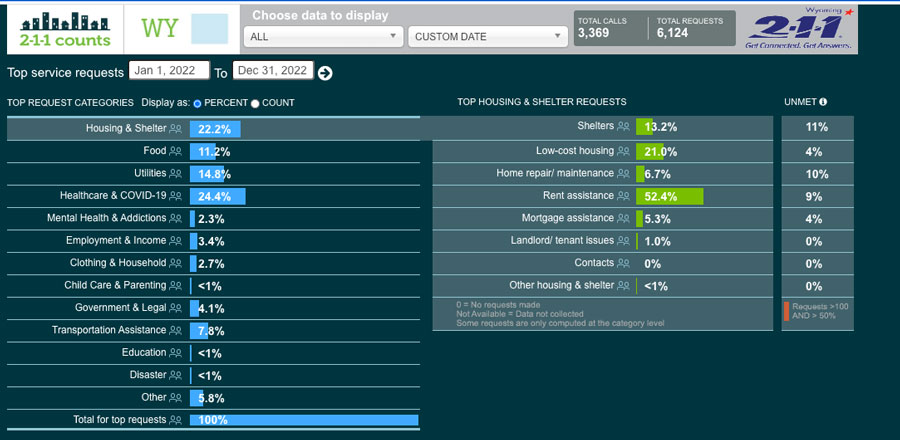Select the PERCENT display option

point(197,103)
